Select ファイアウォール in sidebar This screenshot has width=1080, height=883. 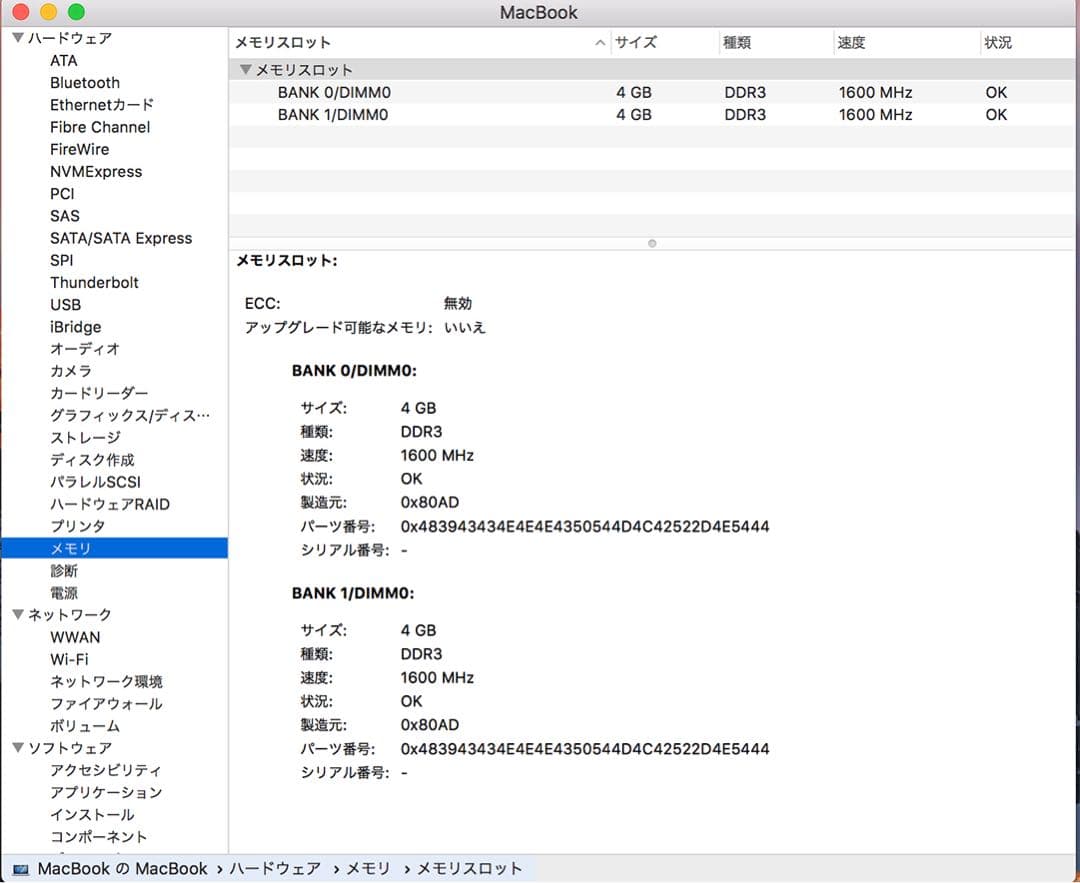point(107,703)
